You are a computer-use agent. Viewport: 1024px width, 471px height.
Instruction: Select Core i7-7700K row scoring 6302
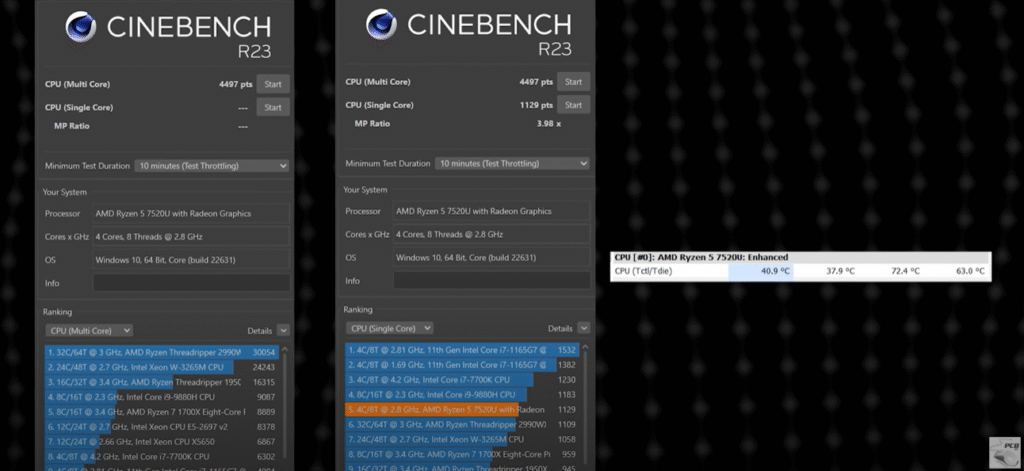pos(162,457)
